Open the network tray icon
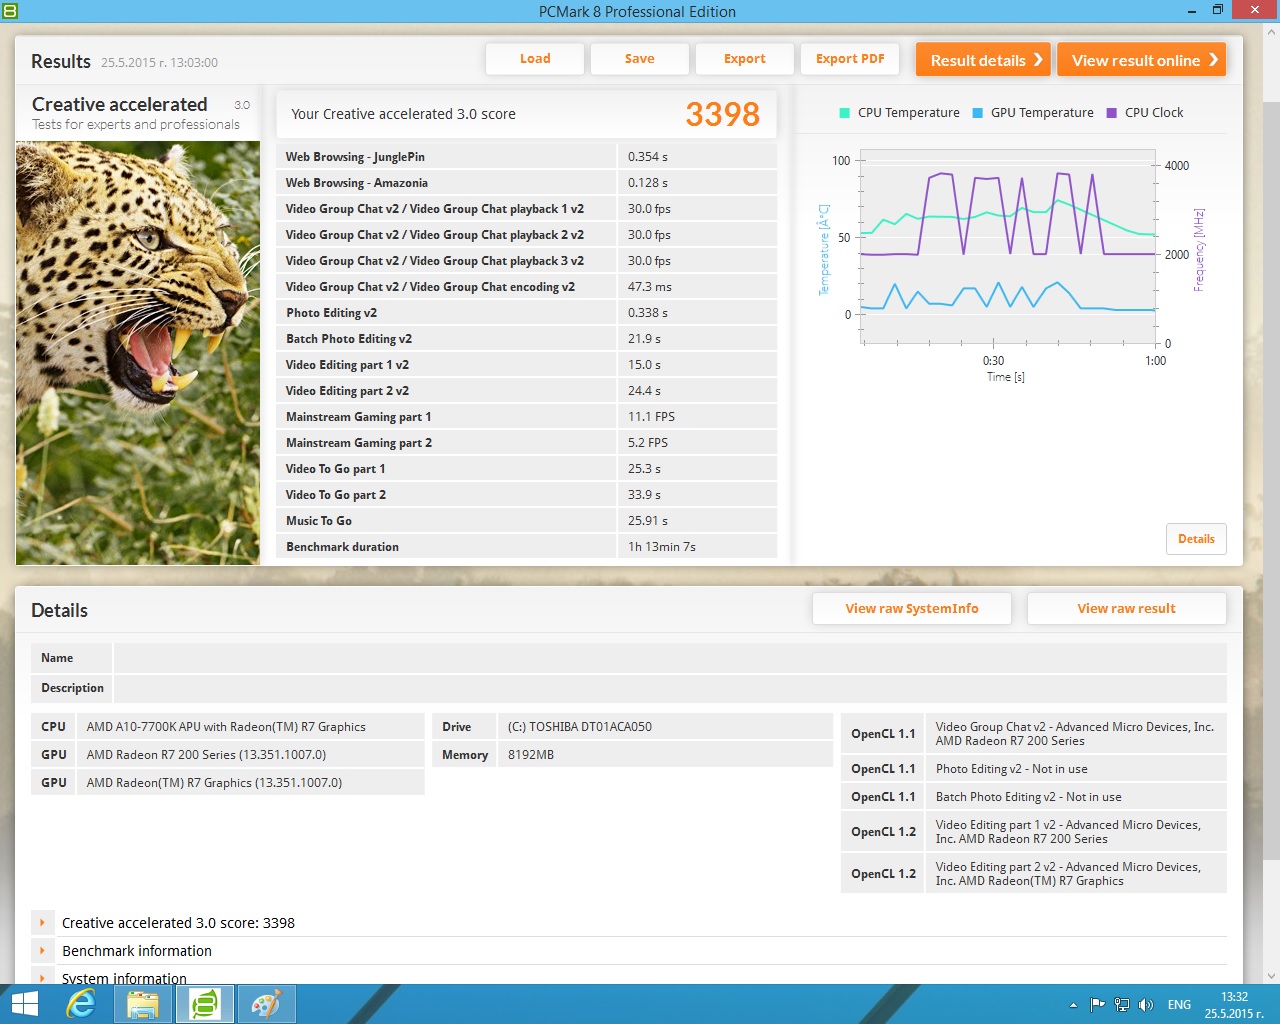 pos(1122,1005)
